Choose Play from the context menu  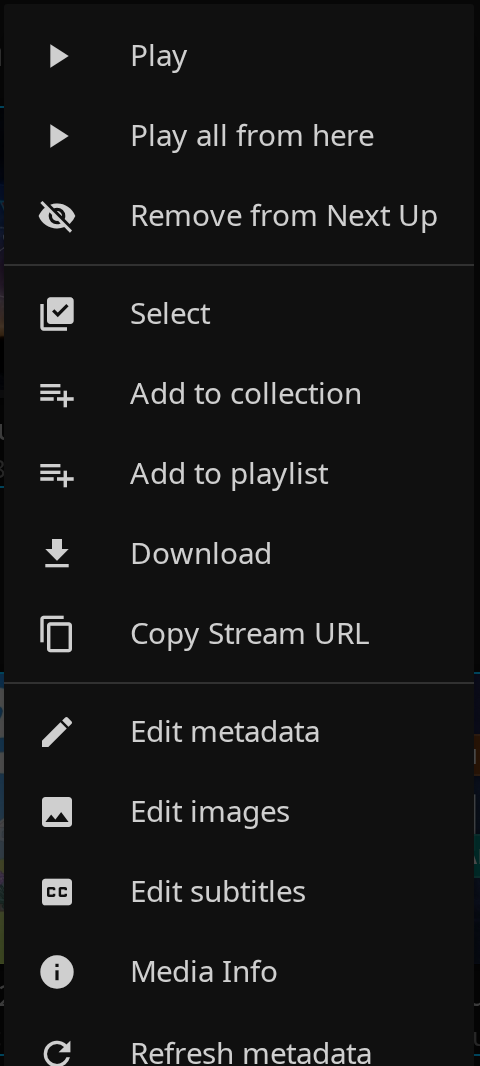click(239, 56)
